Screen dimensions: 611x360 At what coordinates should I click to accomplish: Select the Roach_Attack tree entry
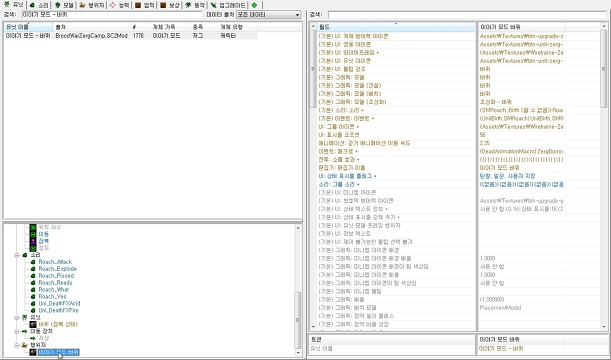(55, 262)
